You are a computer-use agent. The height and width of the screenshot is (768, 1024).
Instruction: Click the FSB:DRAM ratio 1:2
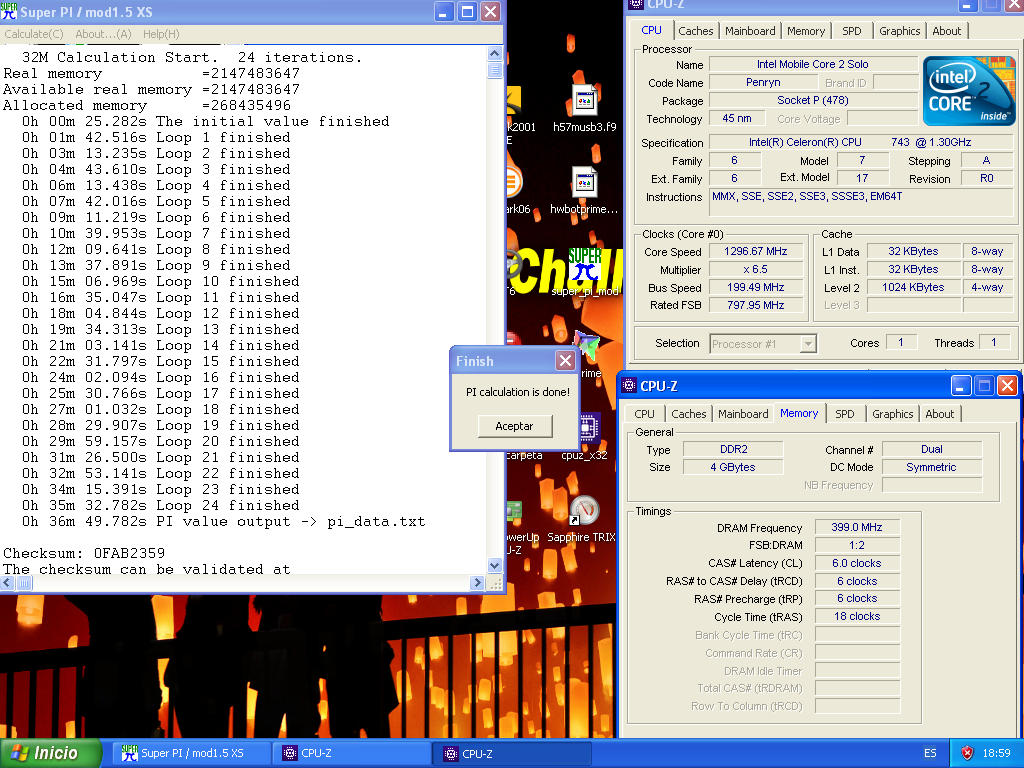pos(857,545)
